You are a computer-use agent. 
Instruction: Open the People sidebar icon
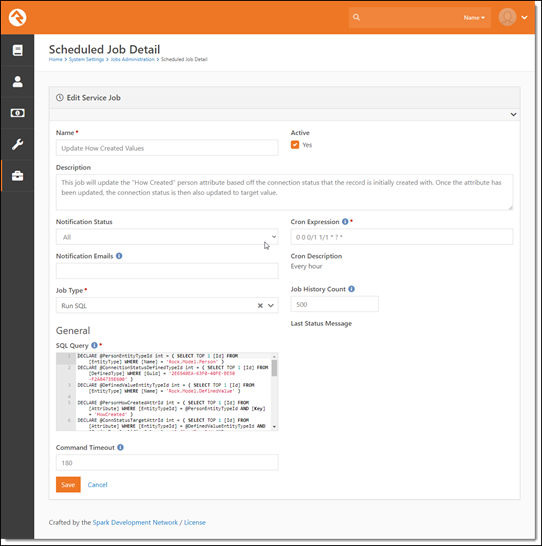pyautogui.click(x=17, y=81)
